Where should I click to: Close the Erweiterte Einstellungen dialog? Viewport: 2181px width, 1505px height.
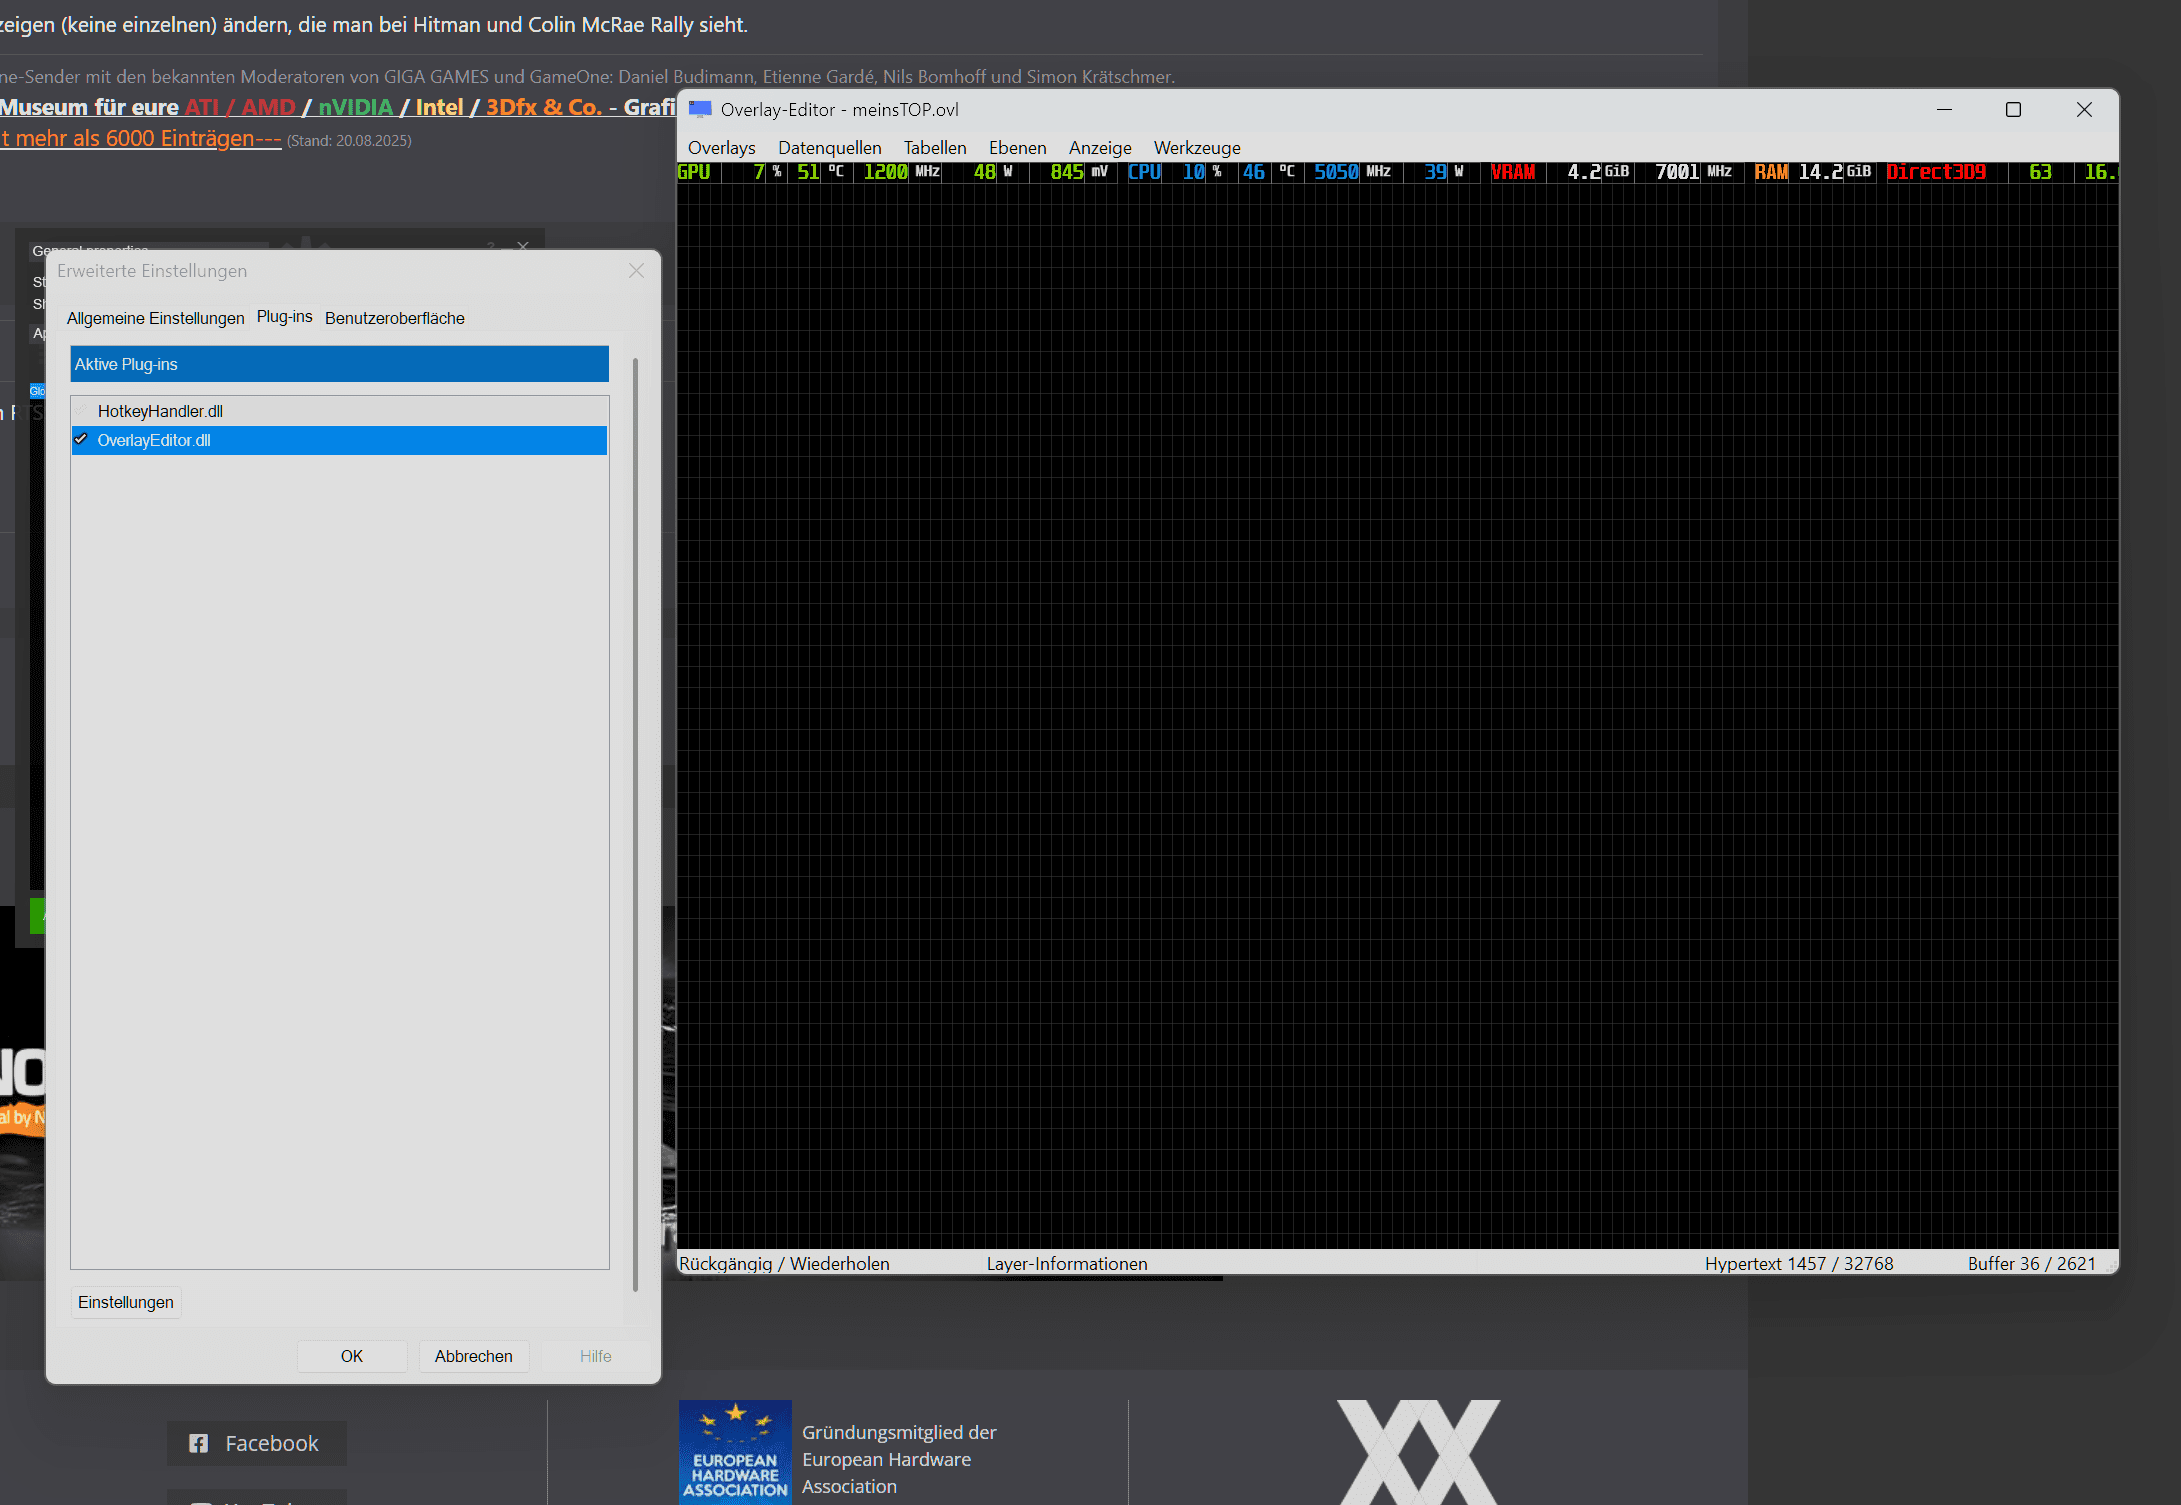click(x=636, y=271)
